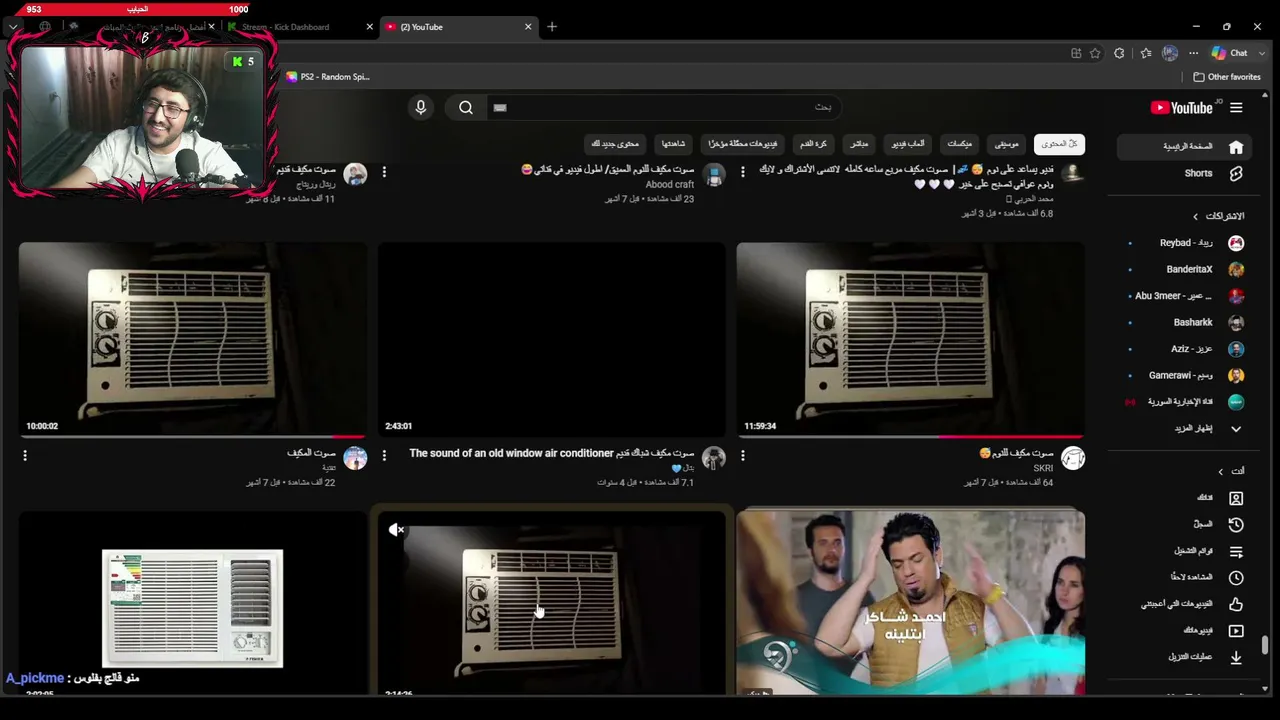Open the Other favorites folder
The height and width of the screenshot is (720, 1280).
(1227, 77)
